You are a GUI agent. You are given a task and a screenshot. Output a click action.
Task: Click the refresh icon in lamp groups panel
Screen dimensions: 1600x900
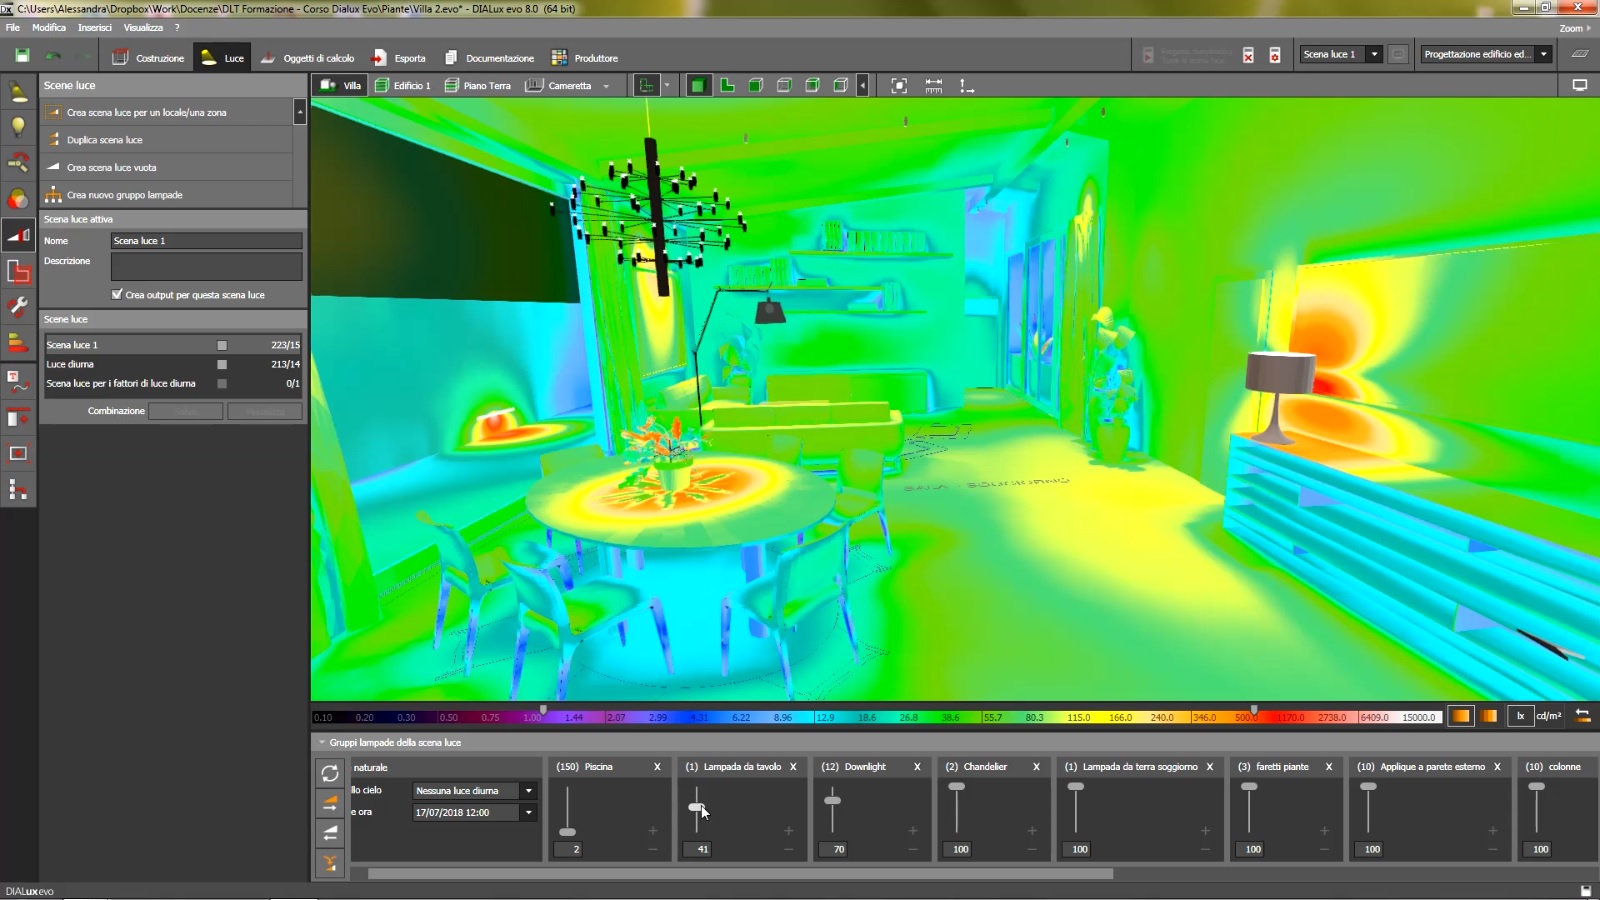coord(330,773)
